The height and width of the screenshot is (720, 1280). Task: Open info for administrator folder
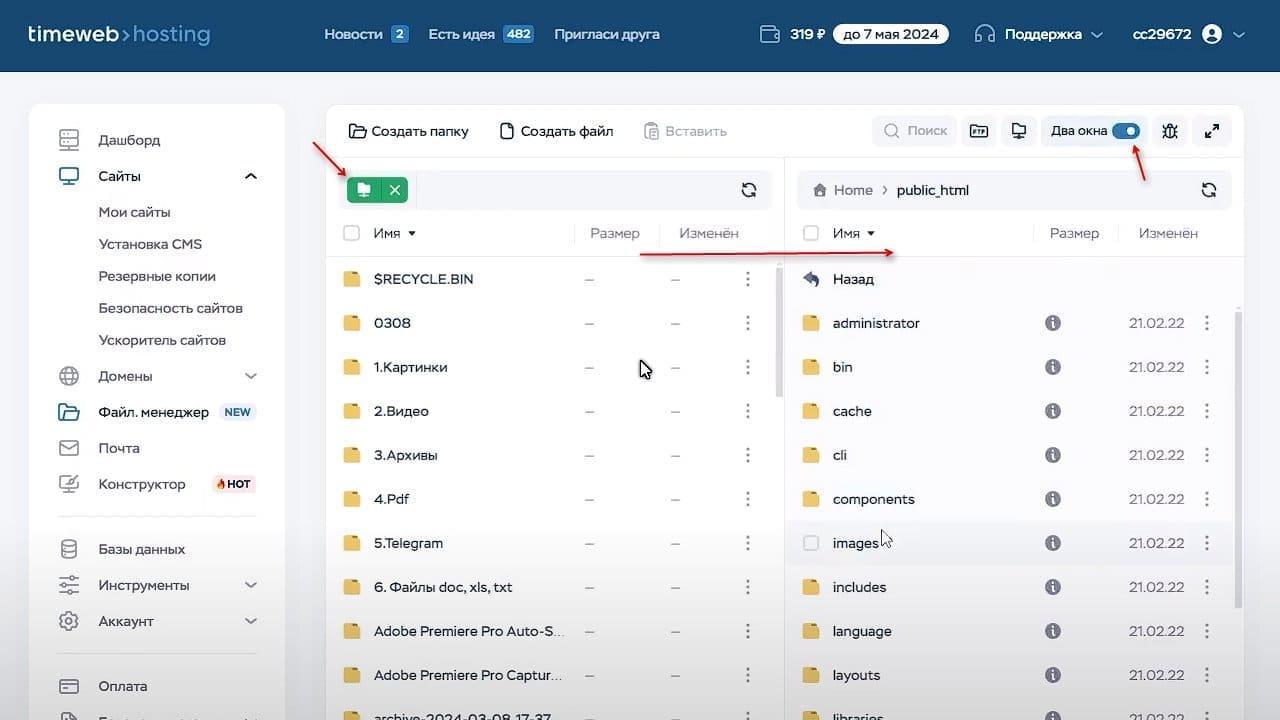(1052, 323)
